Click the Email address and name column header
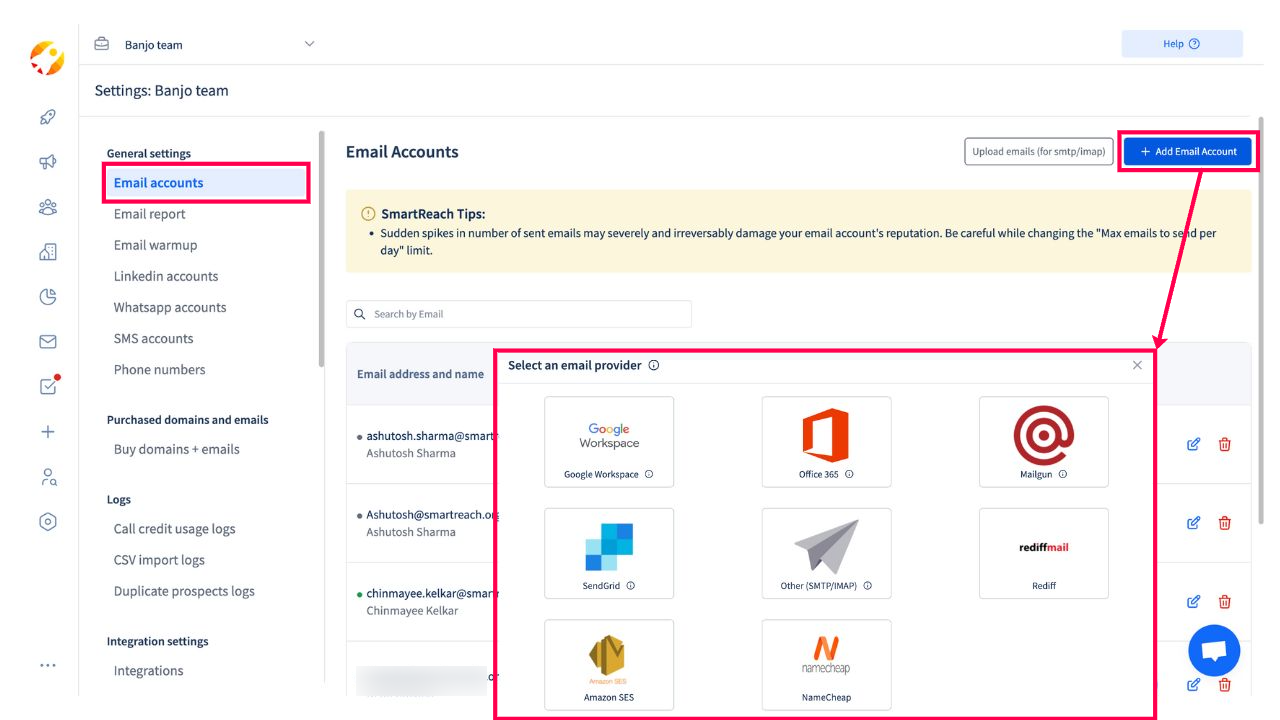This screenshot has width=1280, height=720. tap(420, 374)
